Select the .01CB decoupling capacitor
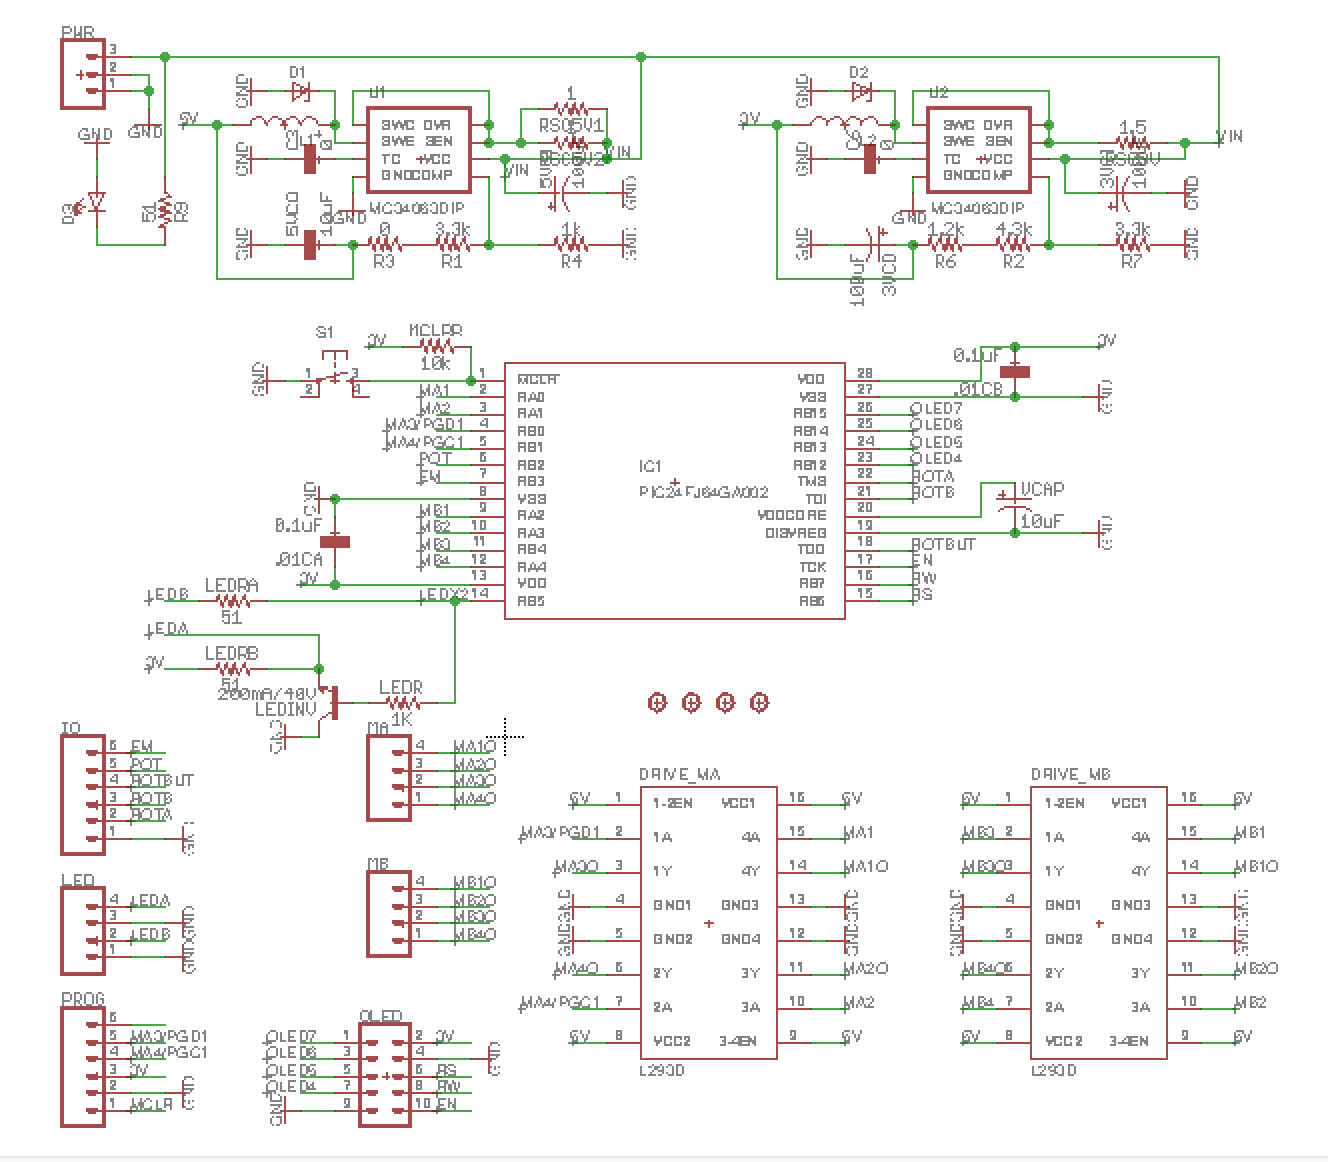The height and width of the screenshot is (1162, 1328). (x=1015, y=372)
